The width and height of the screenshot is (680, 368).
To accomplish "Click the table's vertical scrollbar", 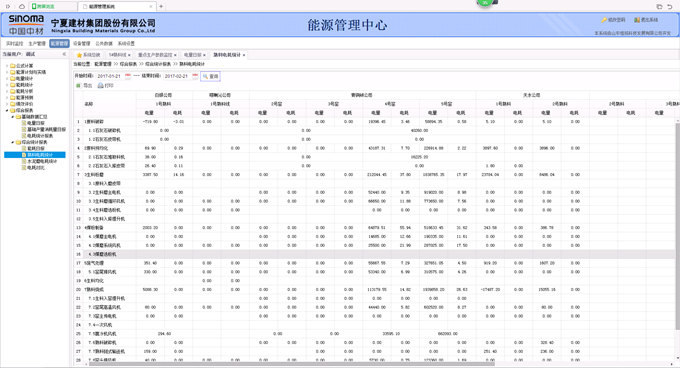I will (x=677, y=225).
